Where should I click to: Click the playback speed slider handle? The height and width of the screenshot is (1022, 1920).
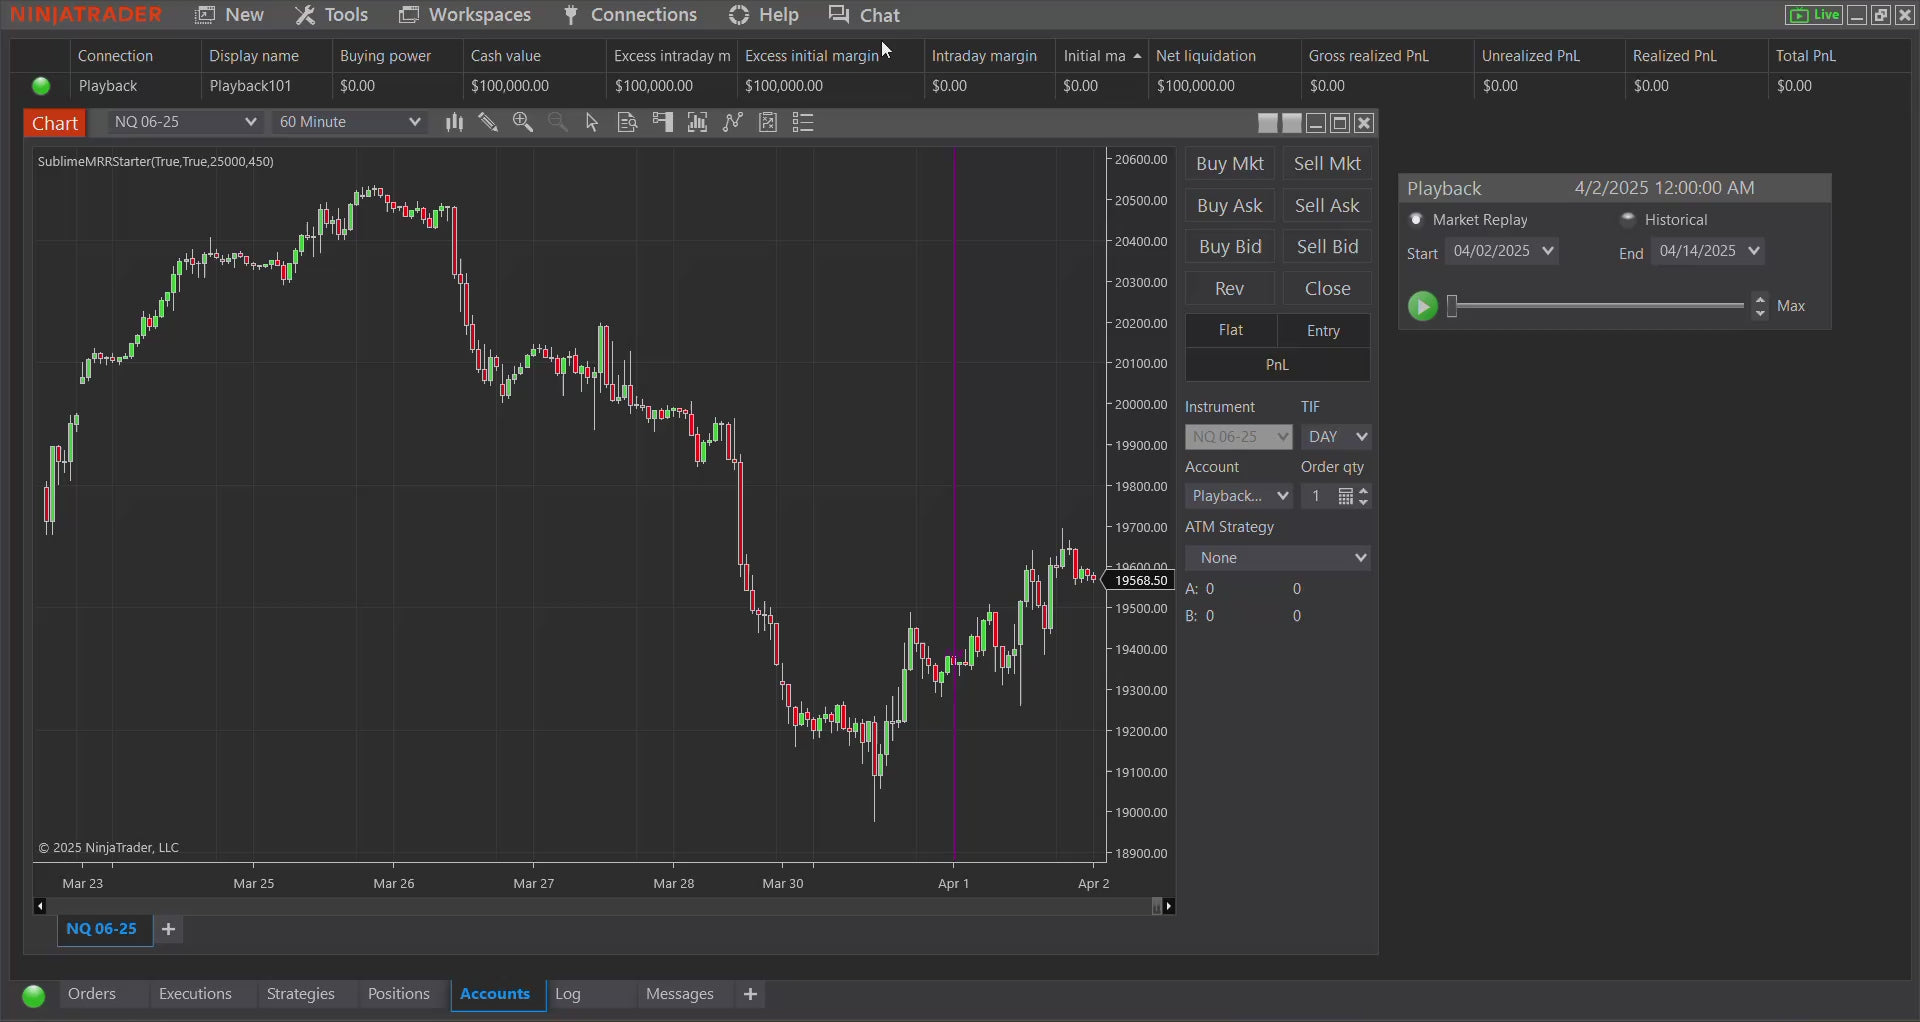[1452, 306]
